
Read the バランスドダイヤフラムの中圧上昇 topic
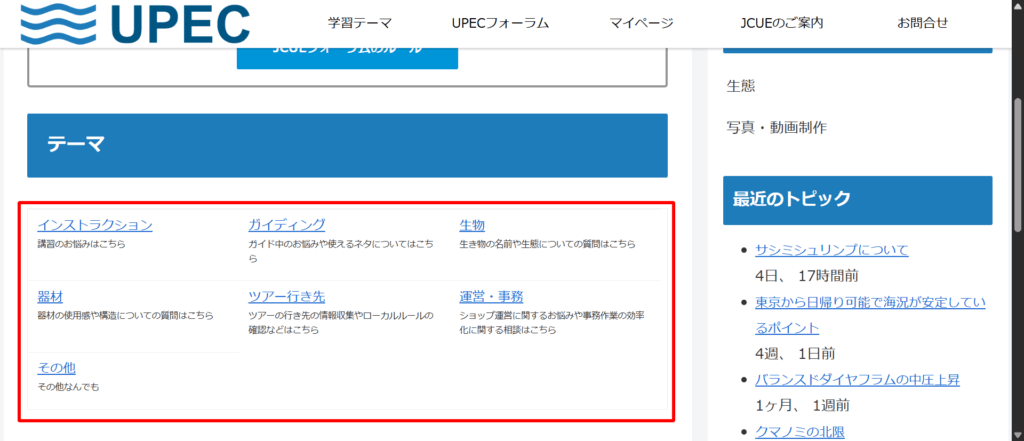pyautogui.click(x=858, y=380)
